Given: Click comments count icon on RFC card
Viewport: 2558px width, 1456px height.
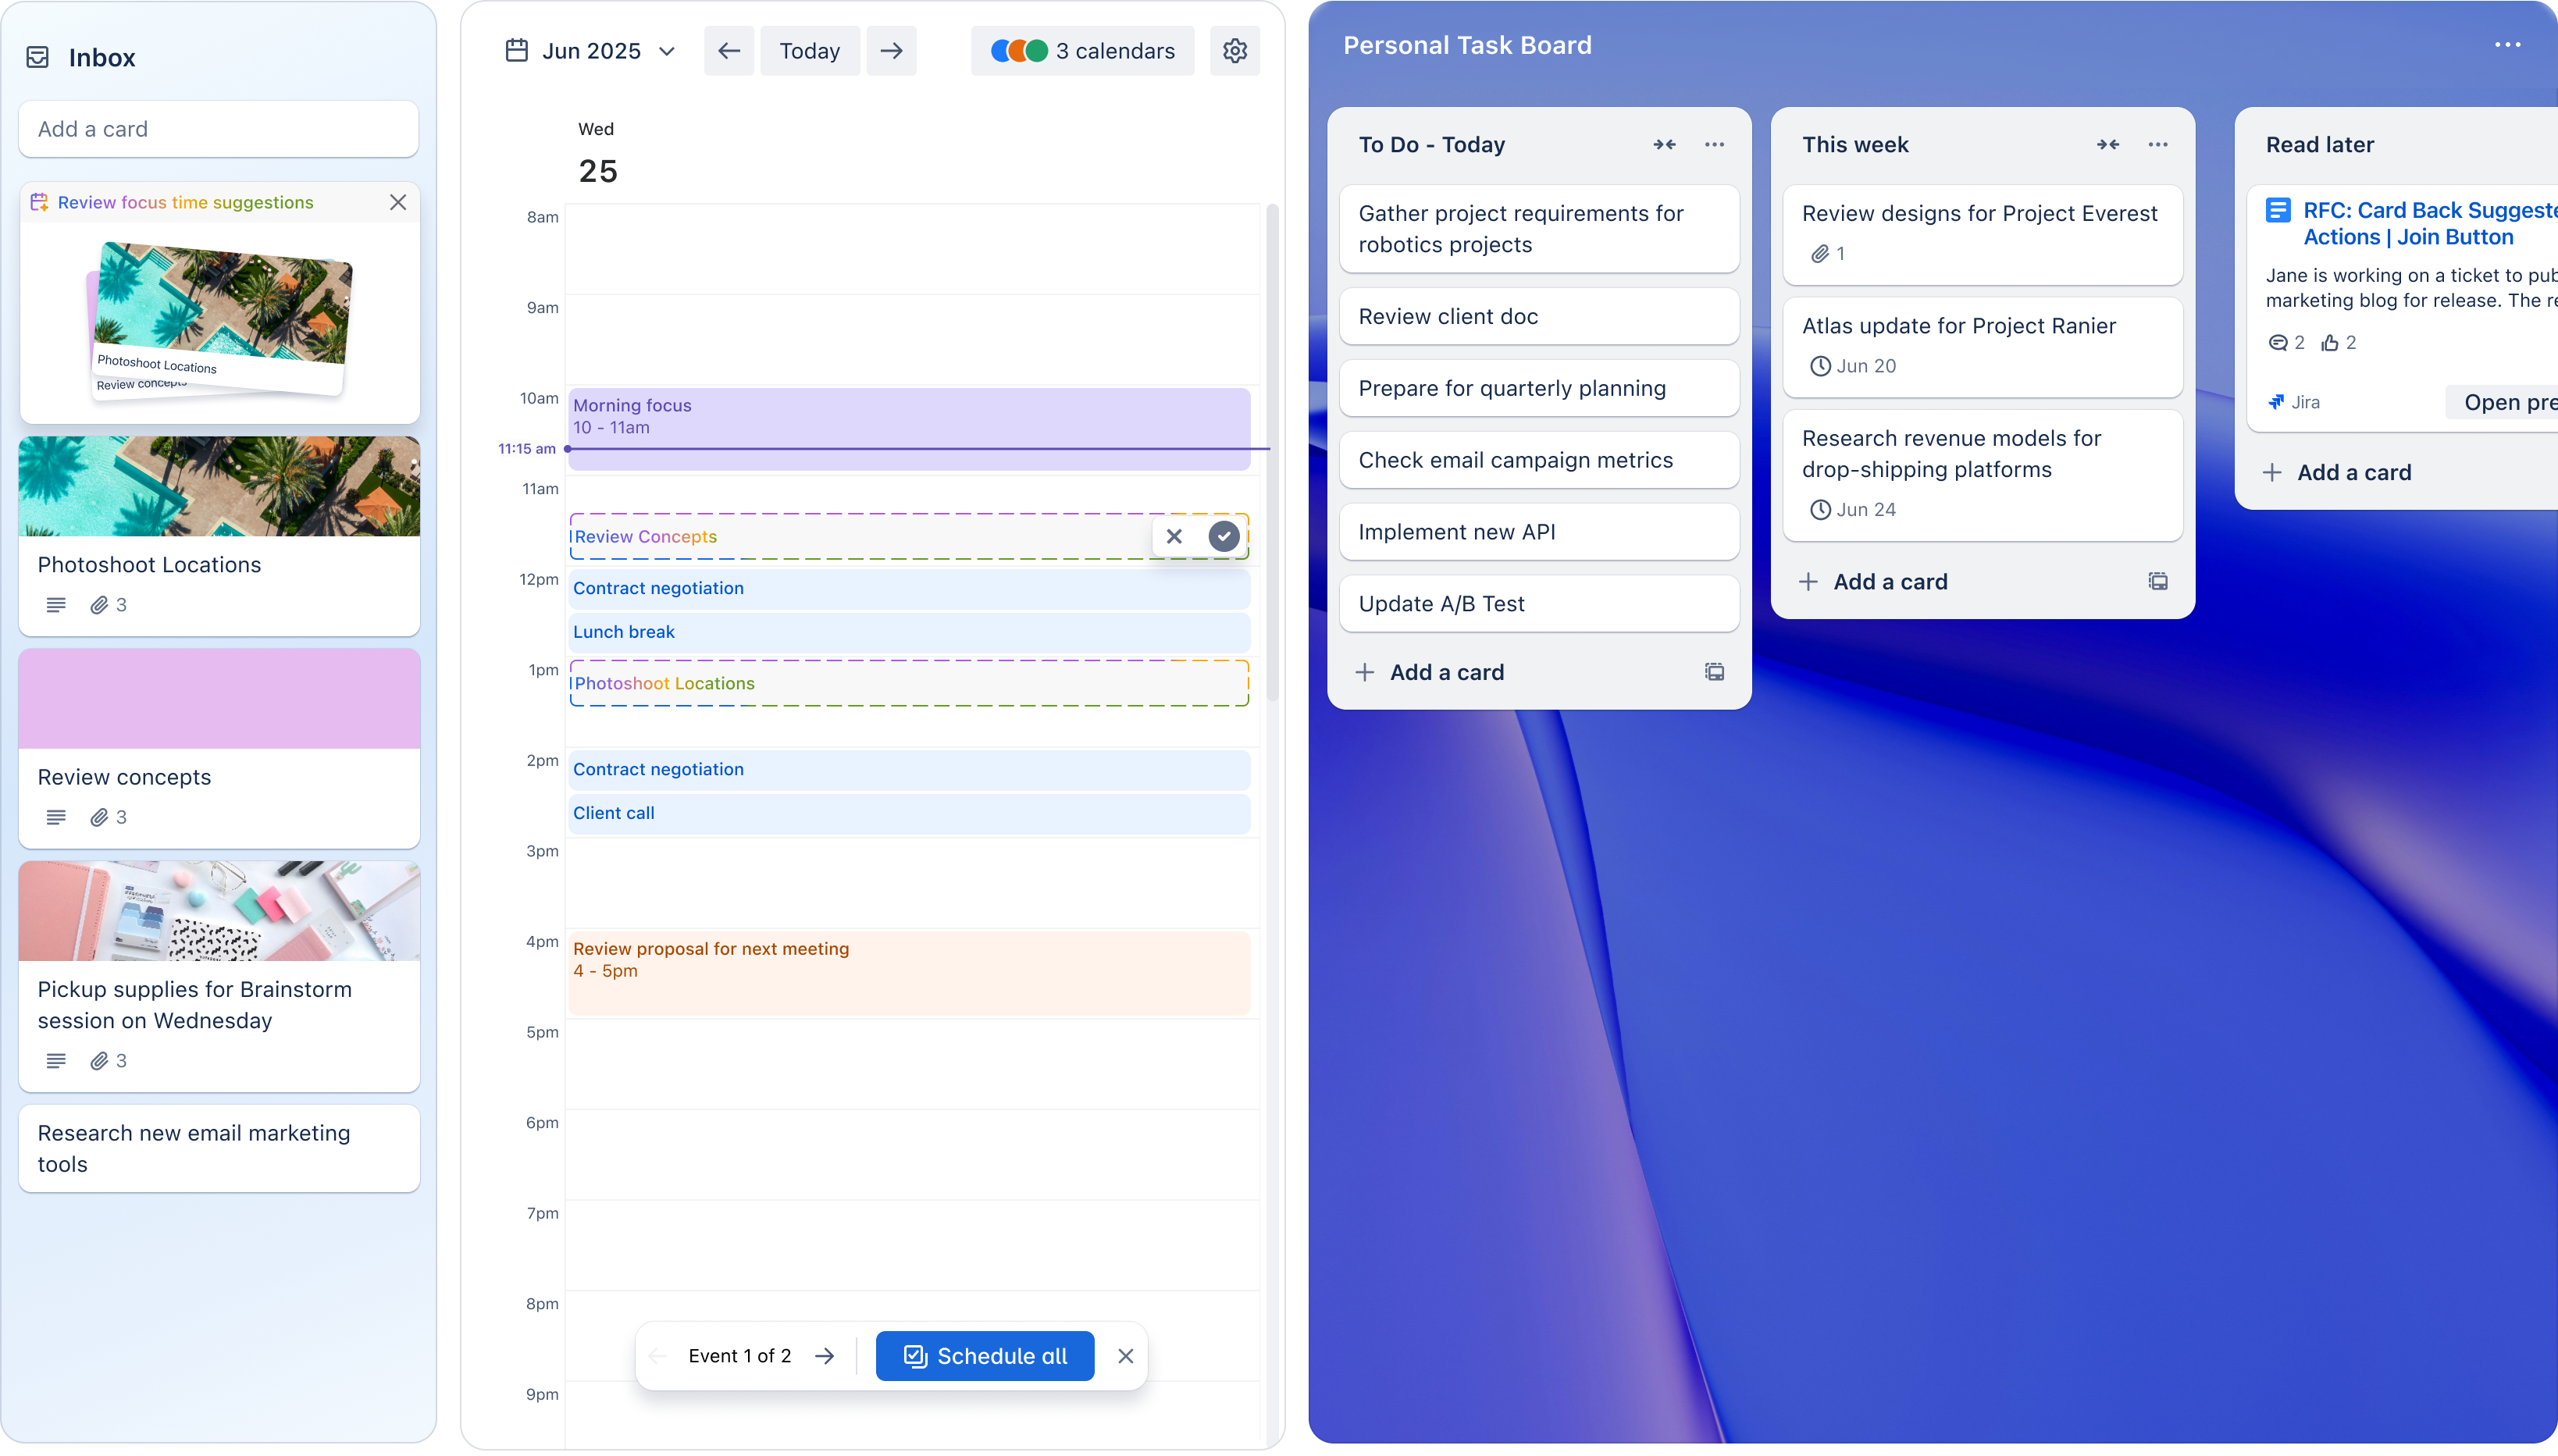Looking at the screenshot, I should 2277,343.
